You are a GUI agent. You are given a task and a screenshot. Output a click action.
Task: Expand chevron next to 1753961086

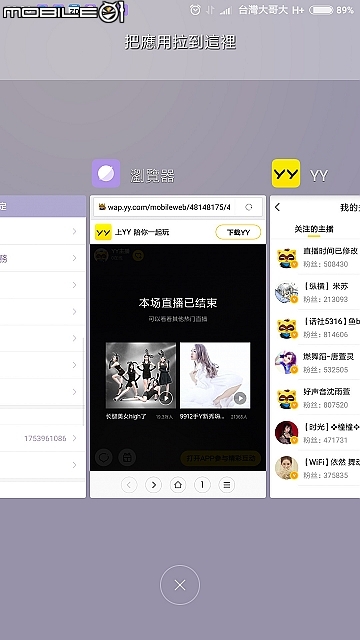coord(74,438)
